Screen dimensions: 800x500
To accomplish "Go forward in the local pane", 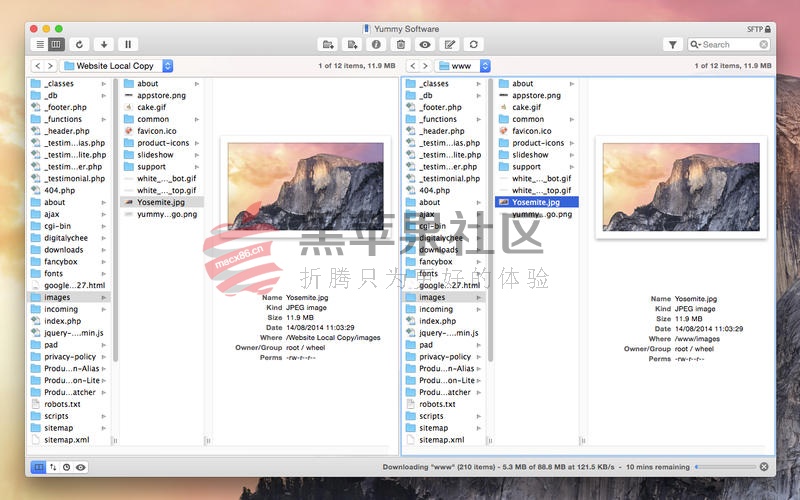I will tap(50, 66).
